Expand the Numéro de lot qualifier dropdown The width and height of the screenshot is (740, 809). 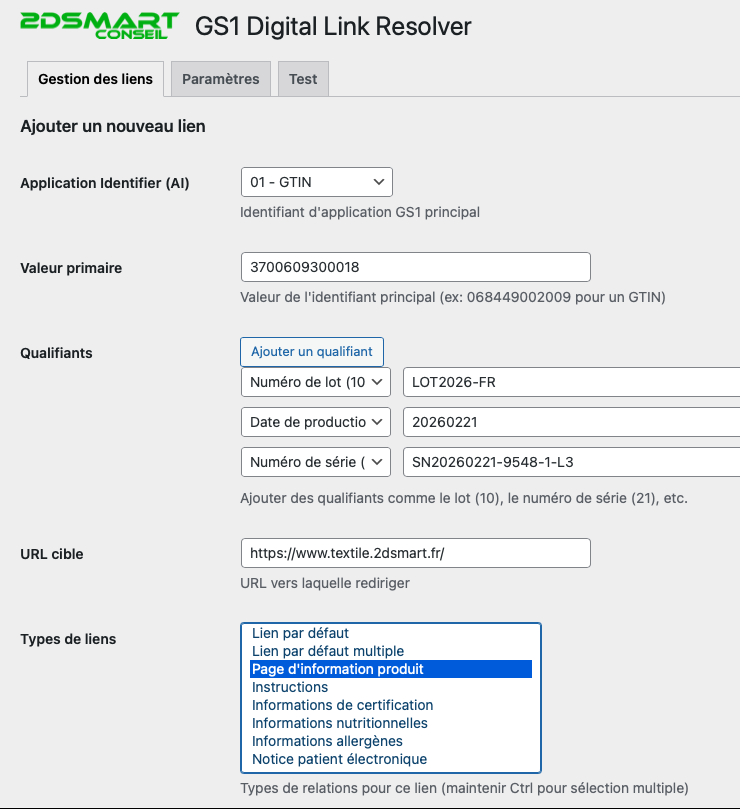[316, 383]
